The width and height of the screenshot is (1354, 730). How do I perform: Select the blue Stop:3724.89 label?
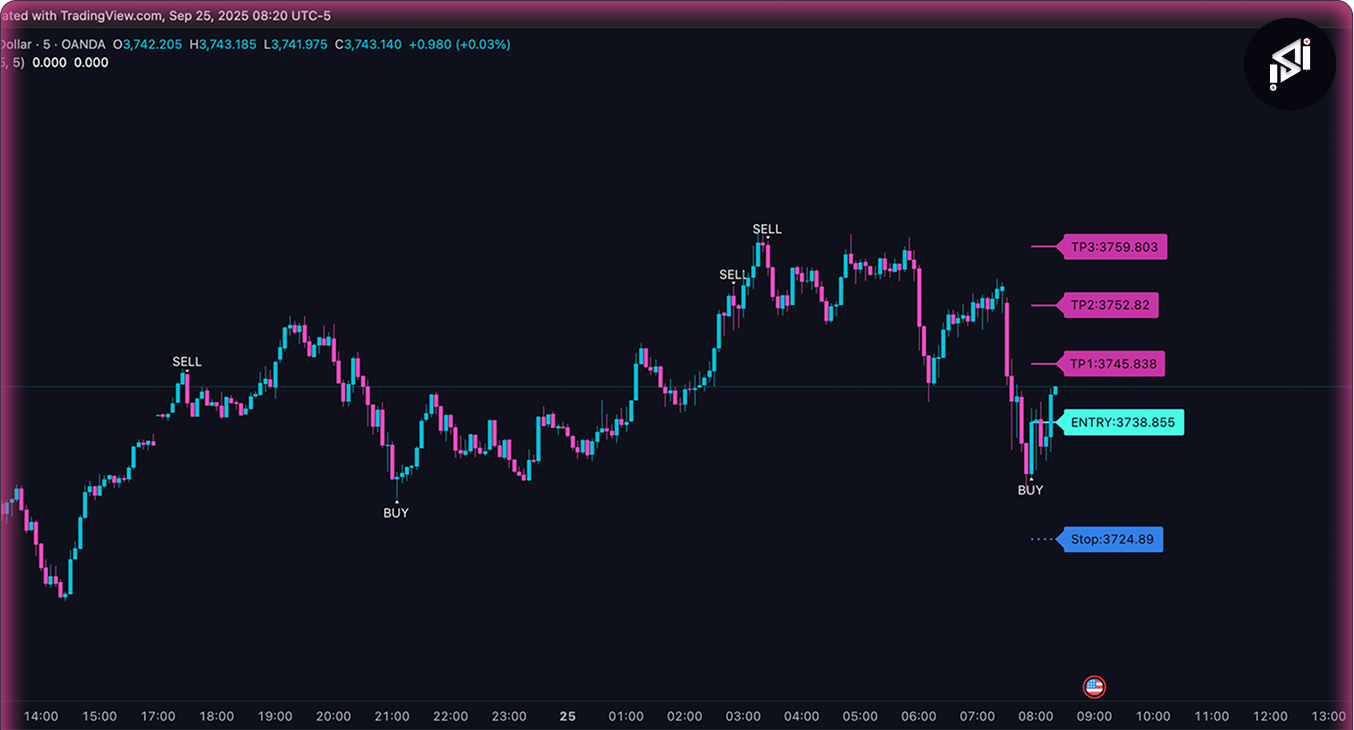[1111, 540]
